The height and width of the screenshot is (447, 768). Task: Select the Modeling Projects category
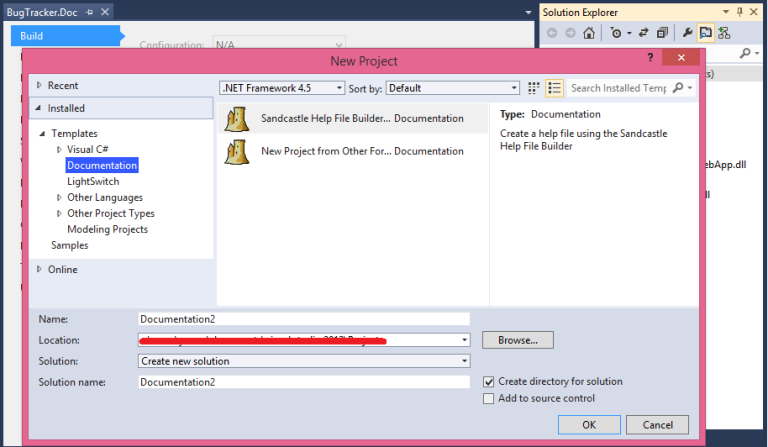click(107, 230)
